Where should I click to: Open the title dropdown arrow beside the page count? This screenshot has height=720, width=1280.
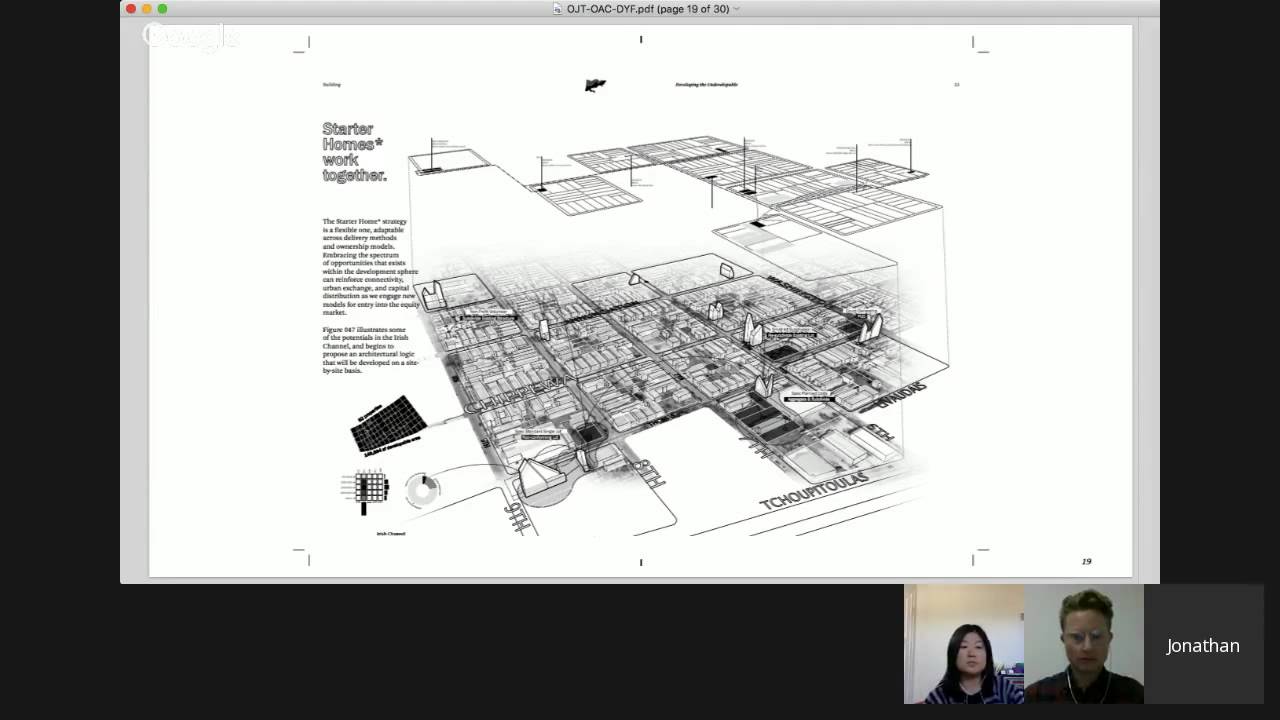737,9
